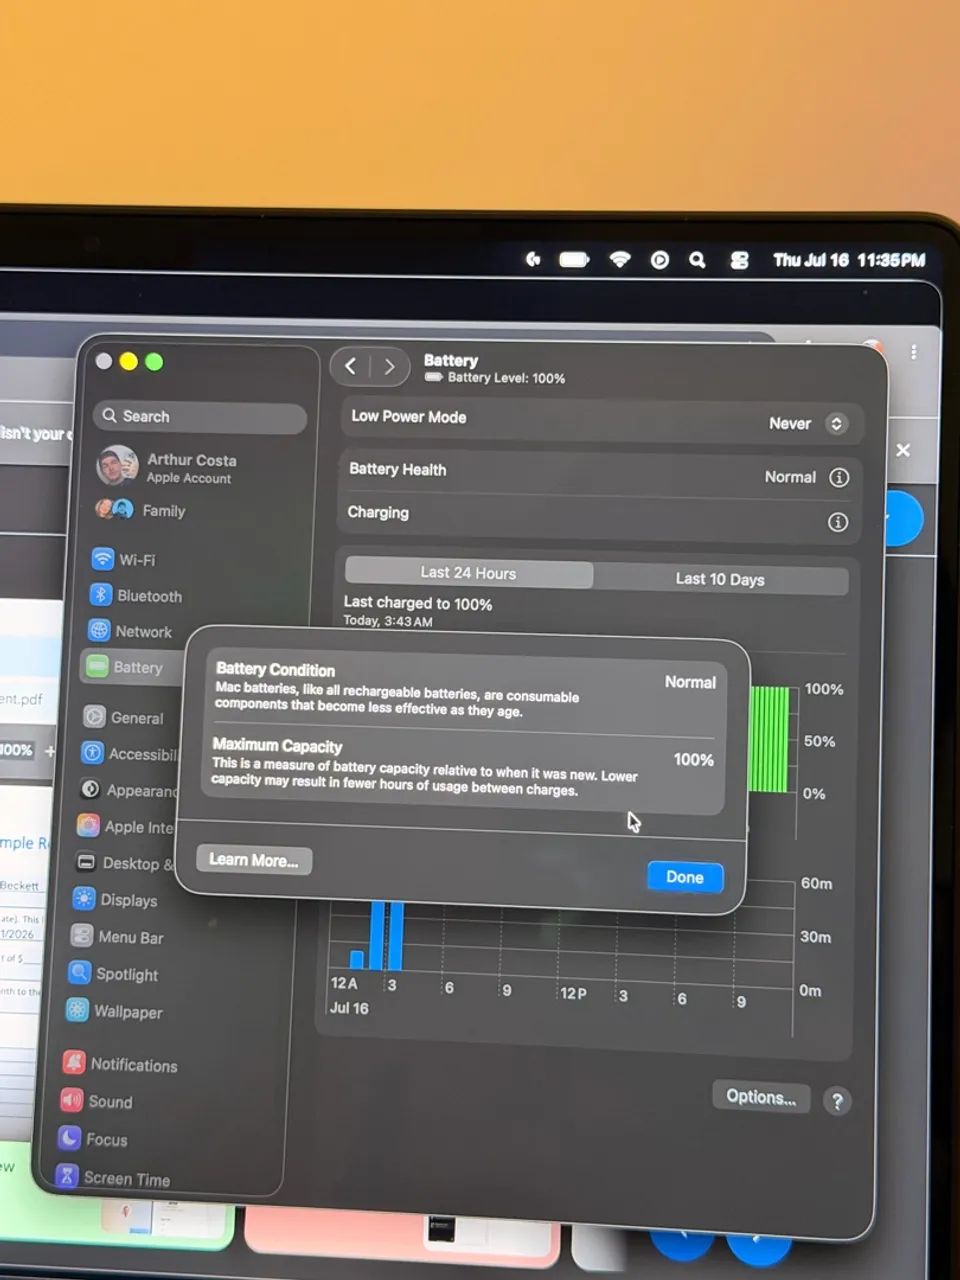
Task: Show info for Battery Health
Action: click(839, 477)
